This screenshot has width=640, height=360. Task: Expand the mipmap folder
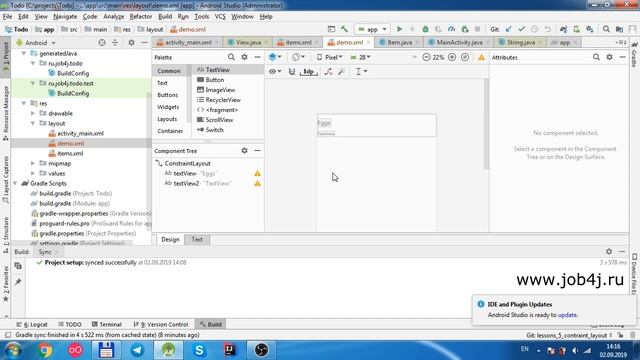(33, 163)
